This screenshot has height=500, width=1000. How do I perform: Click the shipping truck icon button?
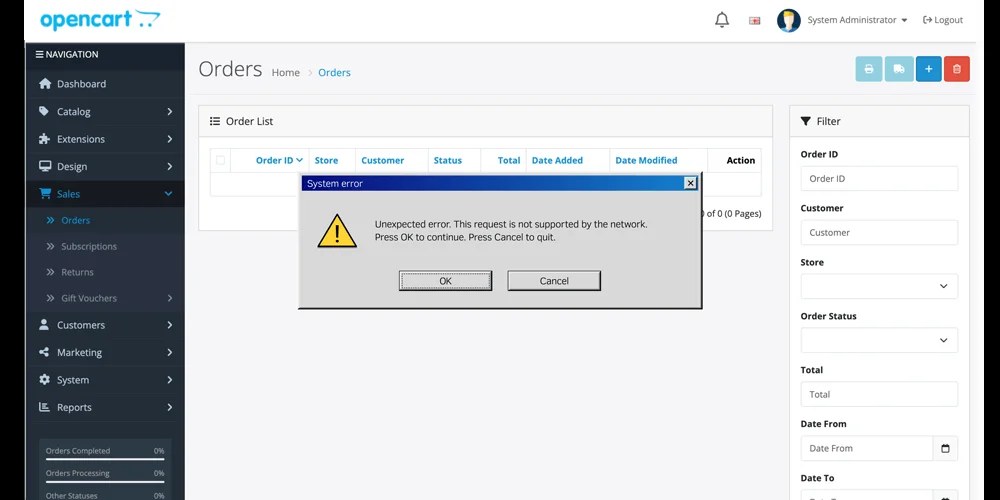899,69
